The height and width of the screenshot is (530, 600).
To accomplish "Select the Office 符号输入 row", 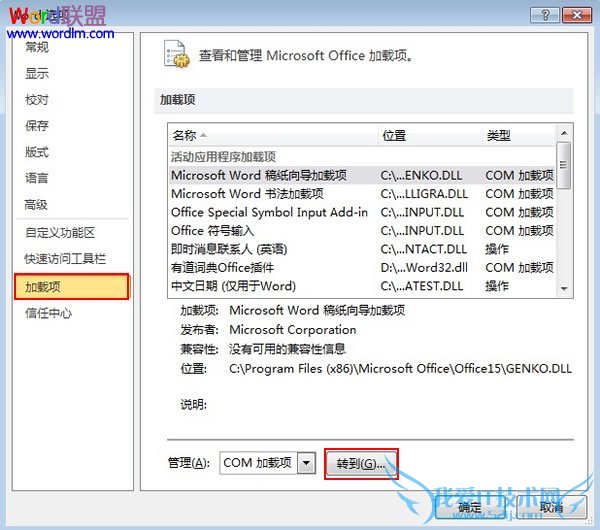I will pyautogui.click(x=362, y=230).
